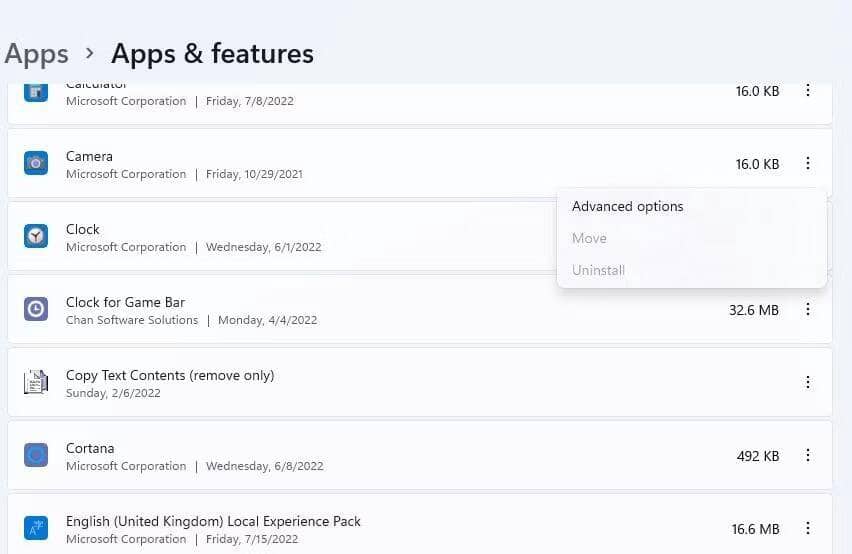Click the English Local Experience Pack icon
This screenshot has height=554, width=852.
pos(36,528)
